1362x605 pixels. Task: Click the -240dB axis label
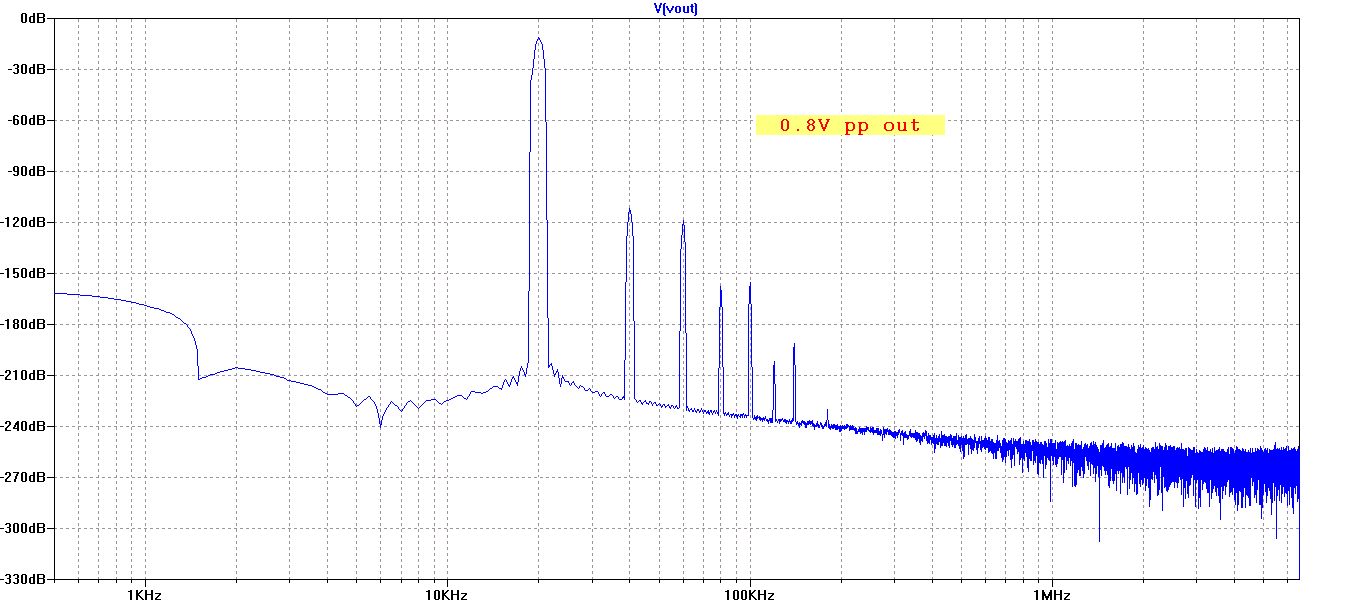[x=25, y=426]
